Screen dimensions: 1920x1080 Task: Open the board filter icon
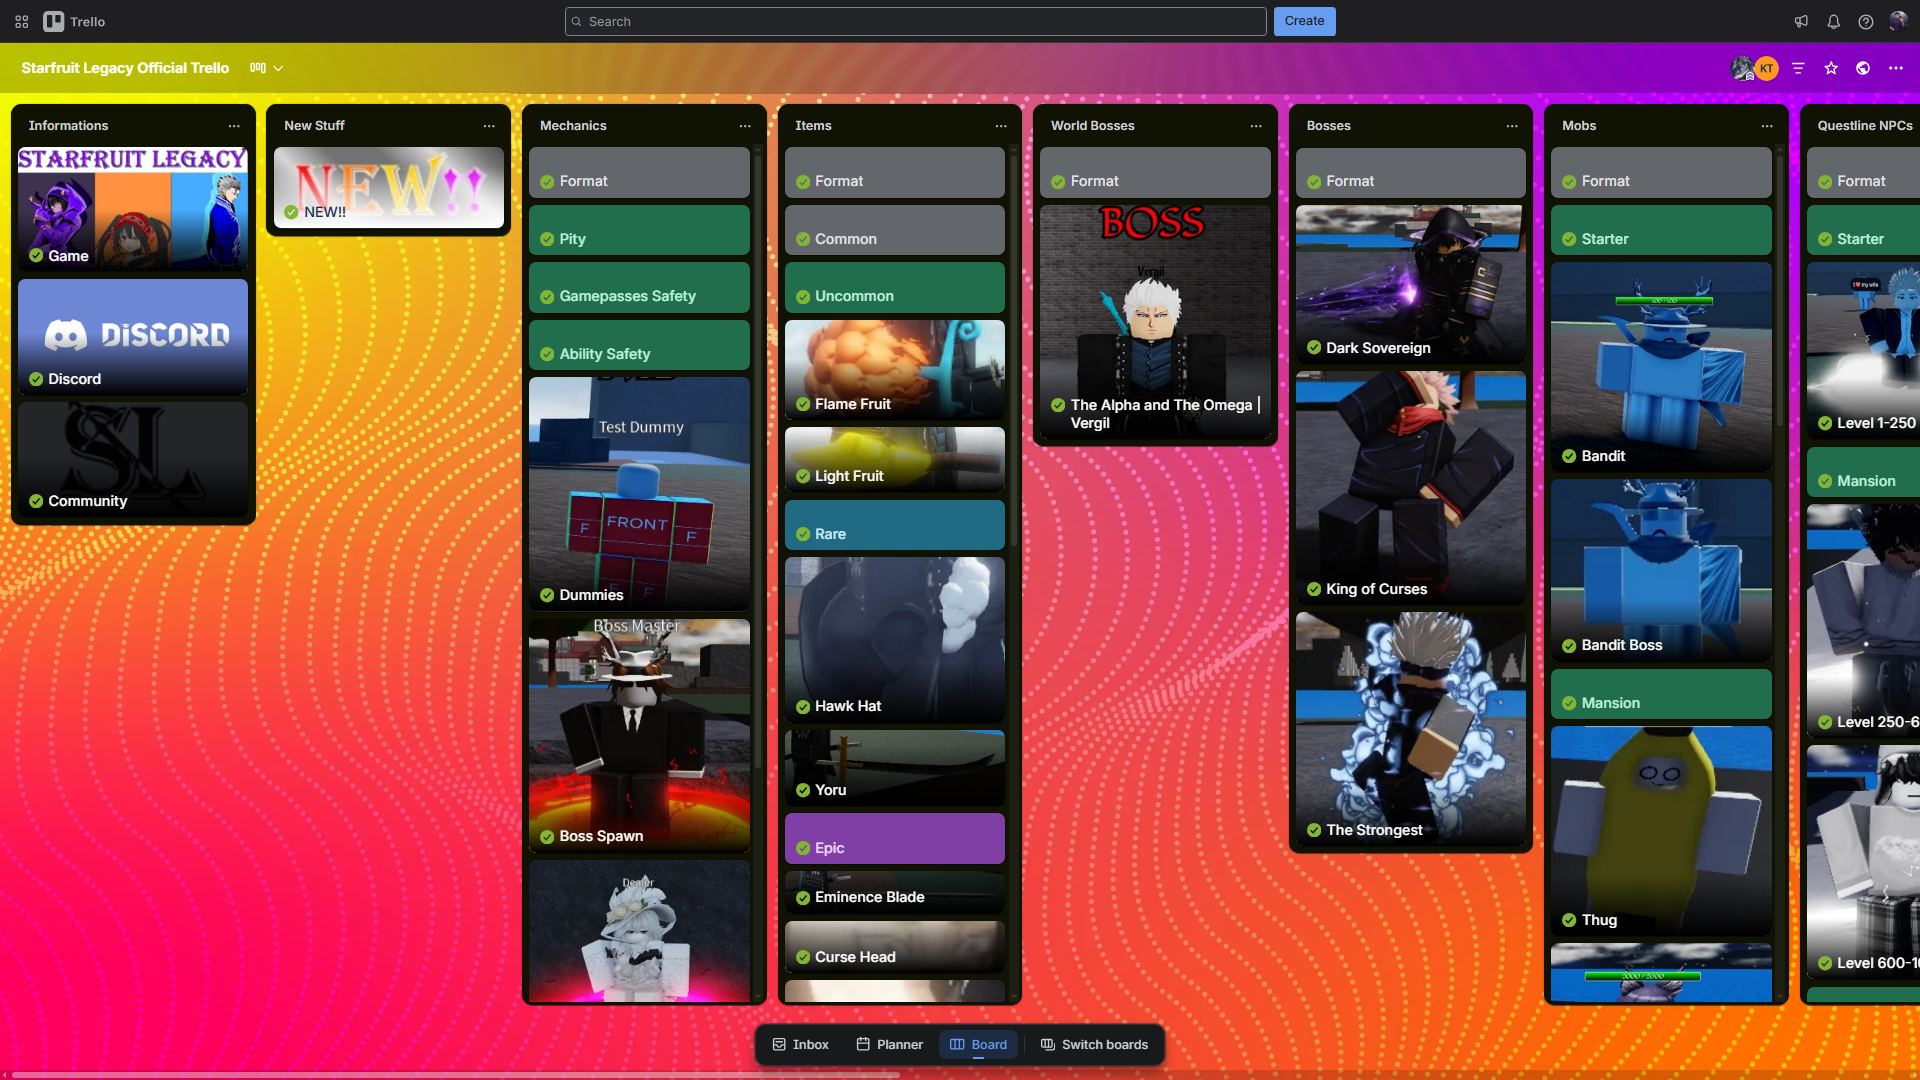pos(1798,68)
